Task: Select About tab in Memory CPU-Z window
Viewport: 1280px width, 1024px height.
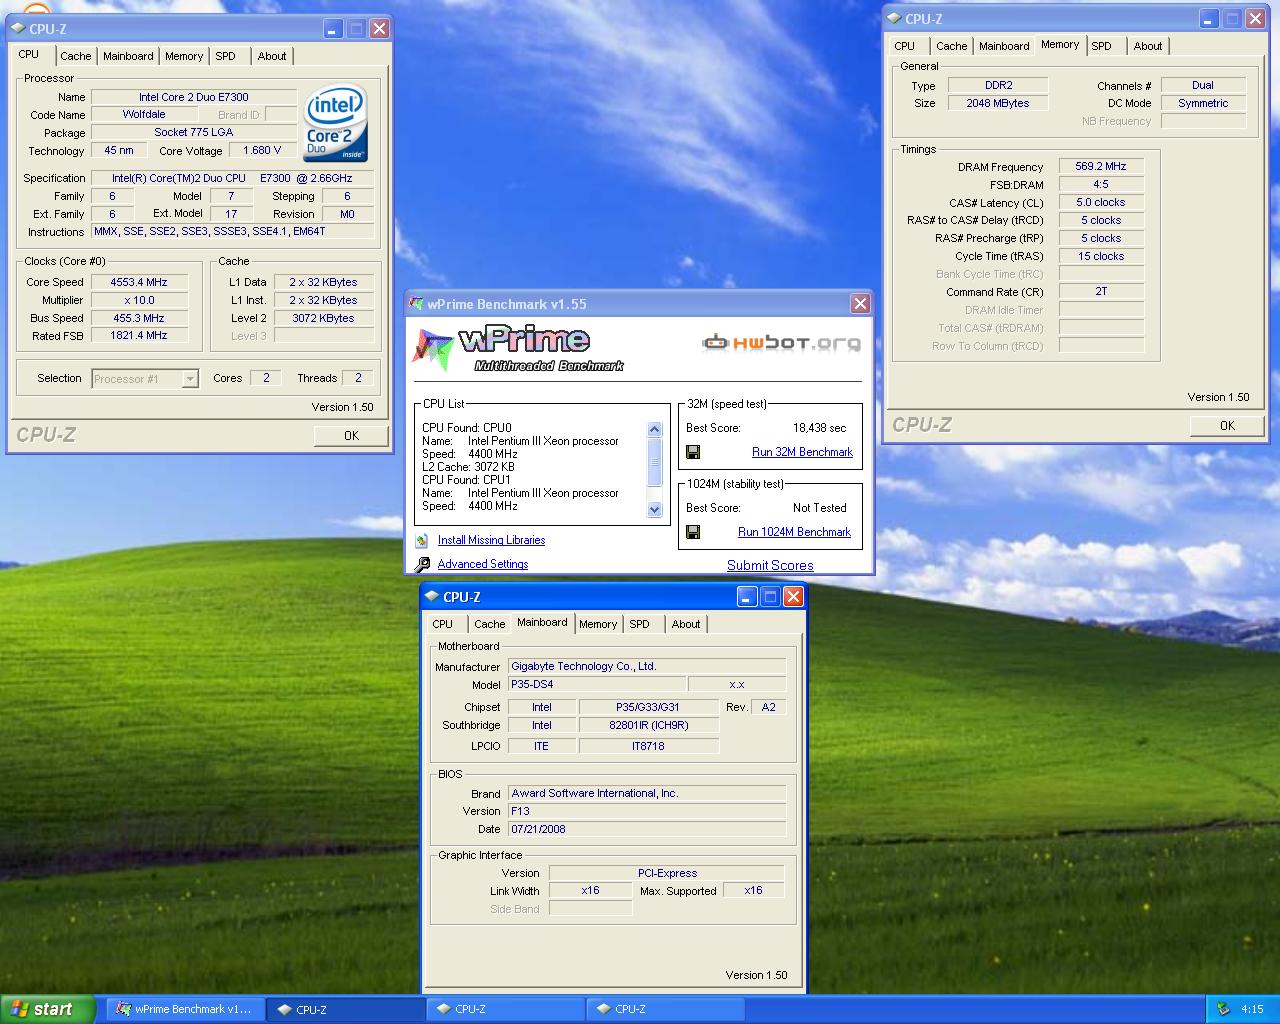Action: point(1147,46)
